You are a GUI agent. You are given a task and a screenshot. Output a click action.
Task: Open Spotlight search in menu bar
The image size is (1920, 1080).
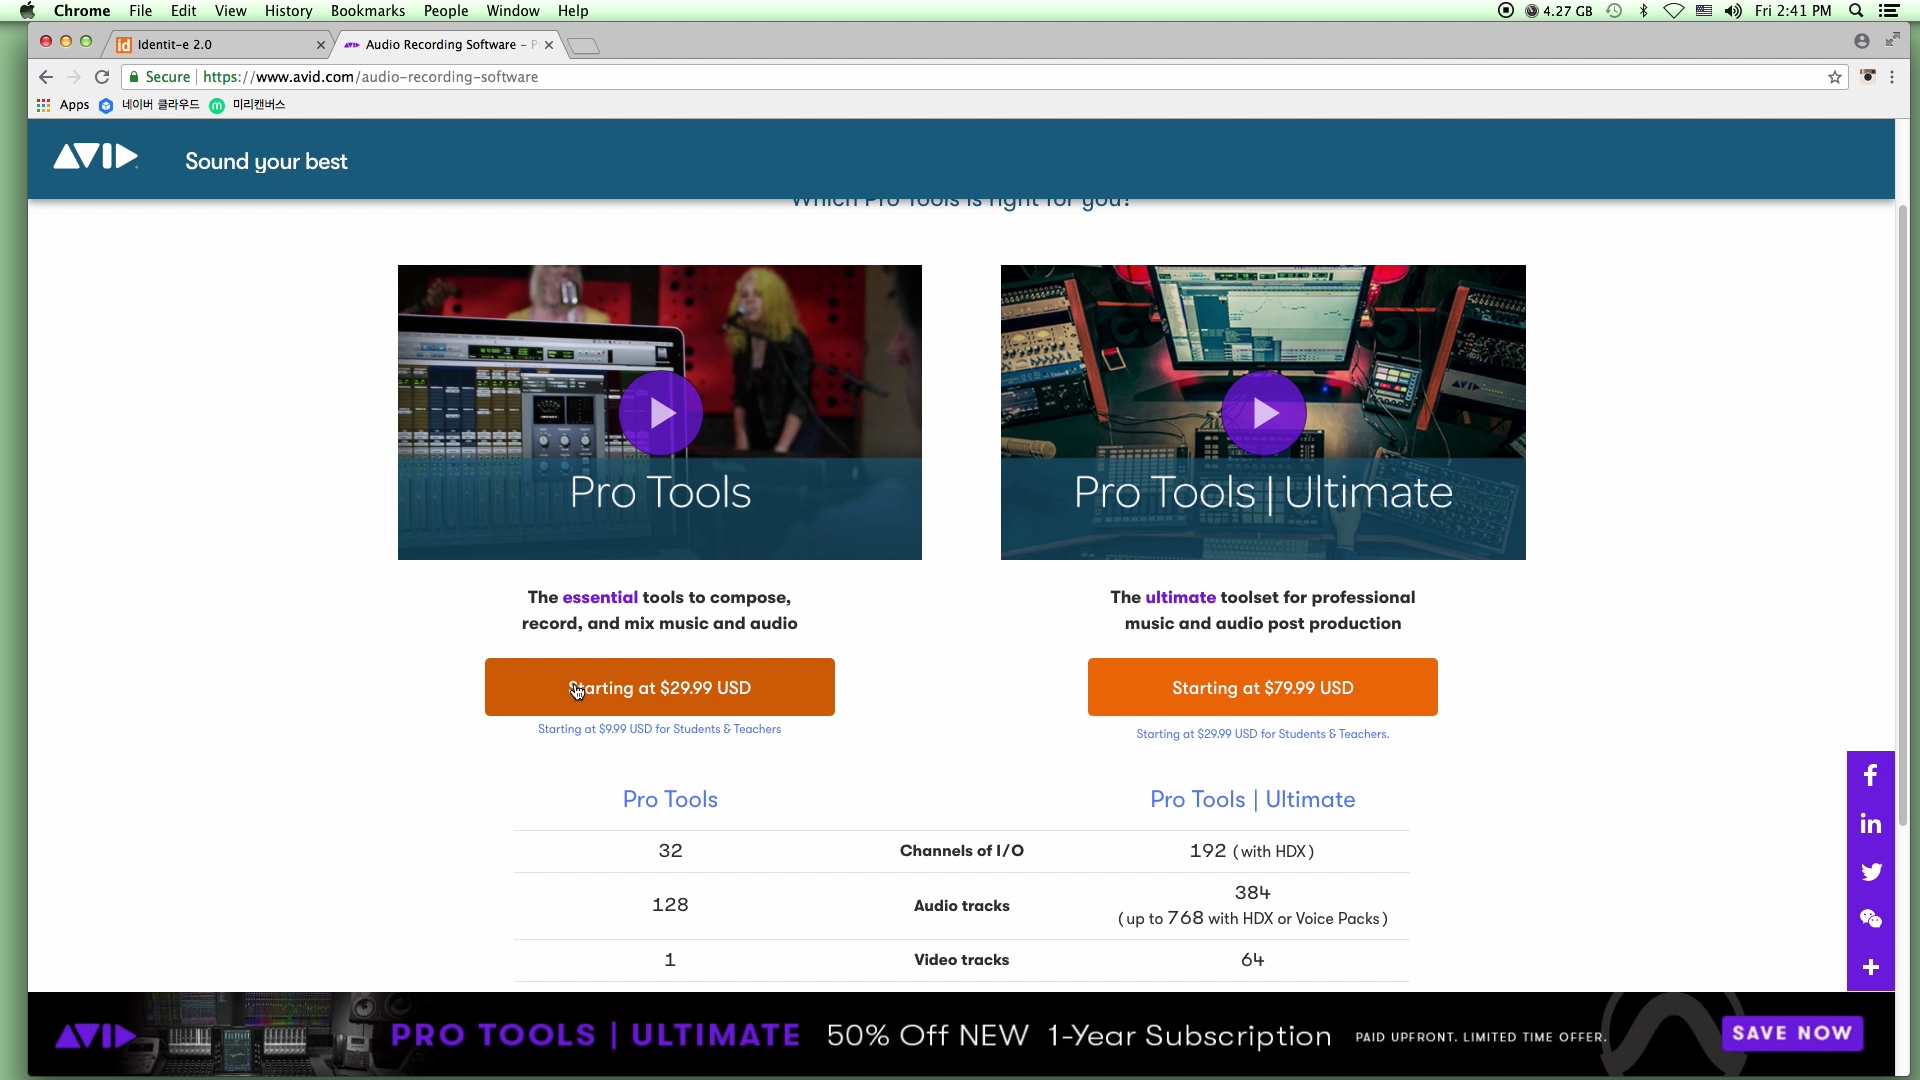point(1856,11)
